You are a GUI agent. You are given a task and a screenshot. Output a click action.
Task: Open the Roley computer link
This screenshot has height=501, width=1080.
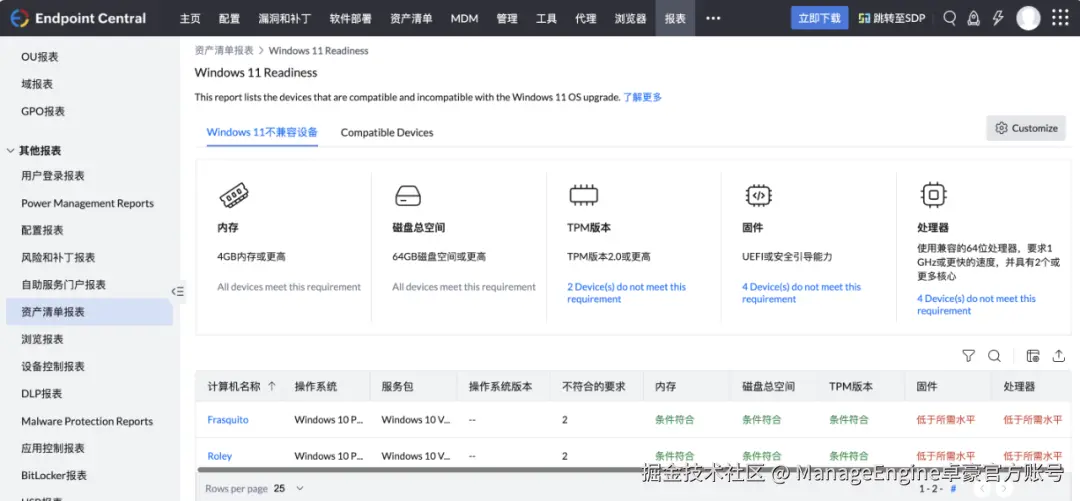tap(220, 456)
